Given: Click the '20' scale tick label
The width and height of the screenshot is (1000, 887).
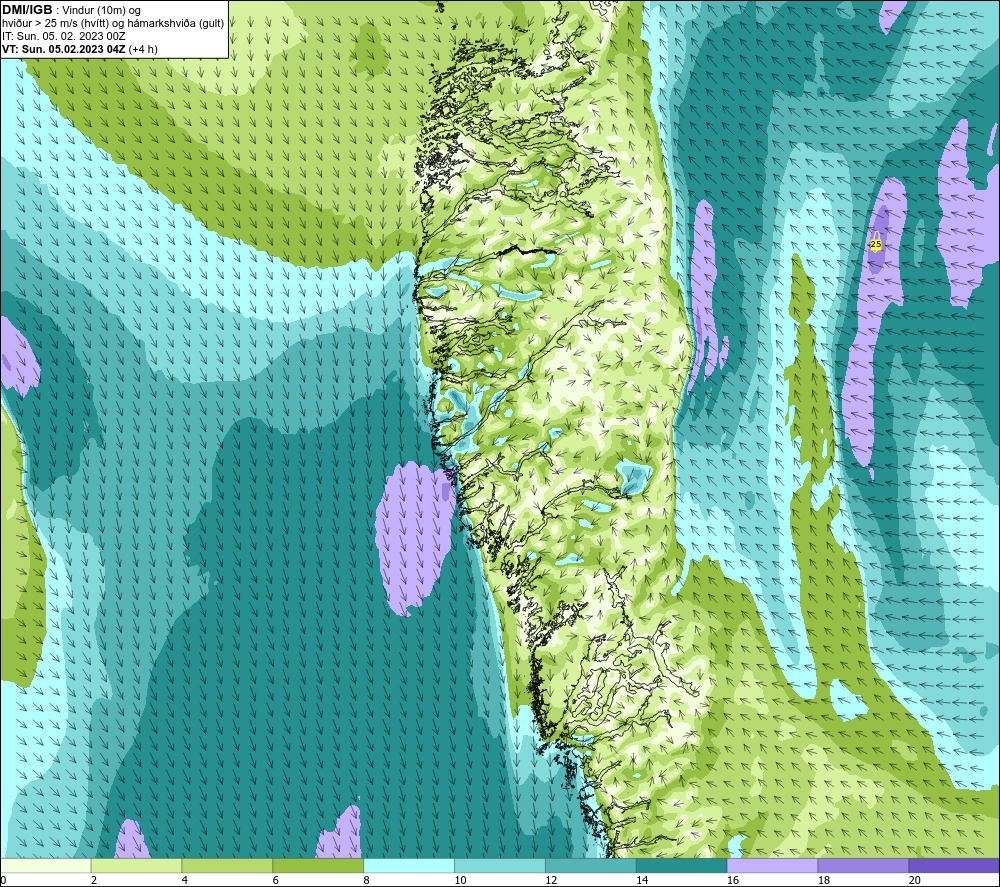Looking at the screenshot, I should [x=915, y=880].
